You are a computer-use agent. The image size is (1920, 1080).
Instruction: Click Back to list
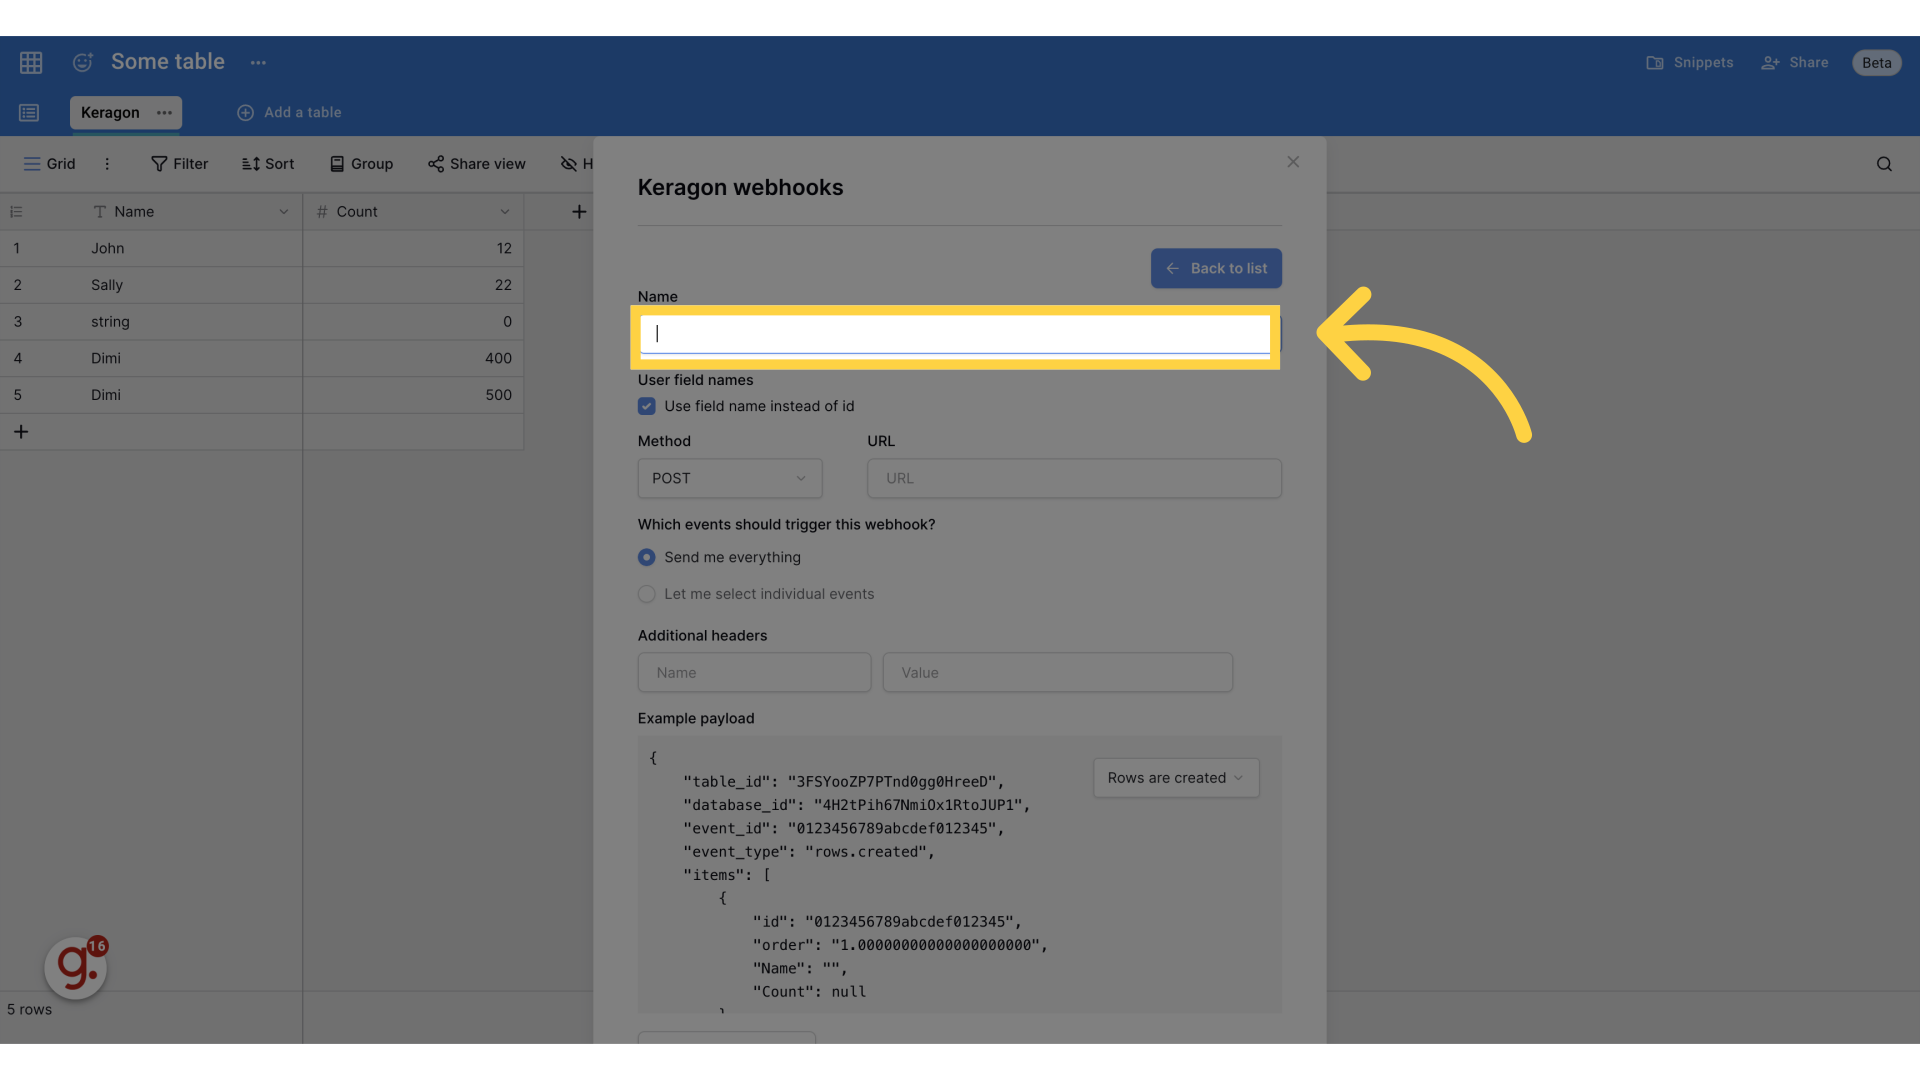click(1216, 268)
